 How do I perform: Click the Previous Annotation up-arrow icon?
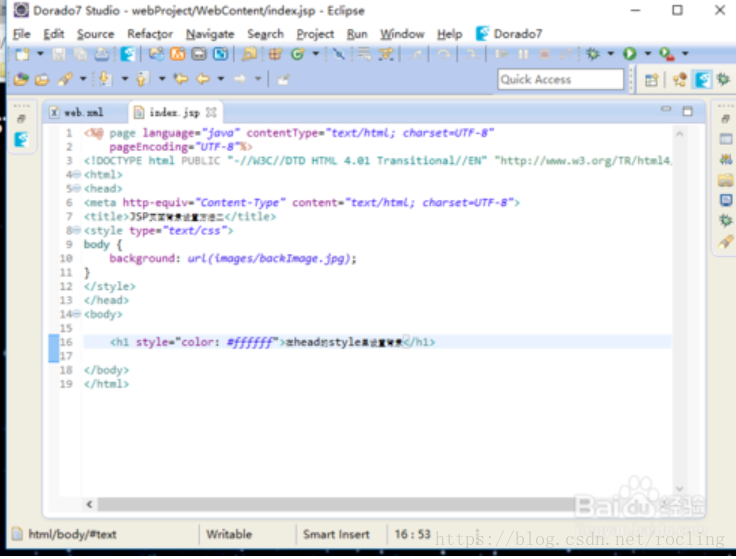[x=142, y=79]
